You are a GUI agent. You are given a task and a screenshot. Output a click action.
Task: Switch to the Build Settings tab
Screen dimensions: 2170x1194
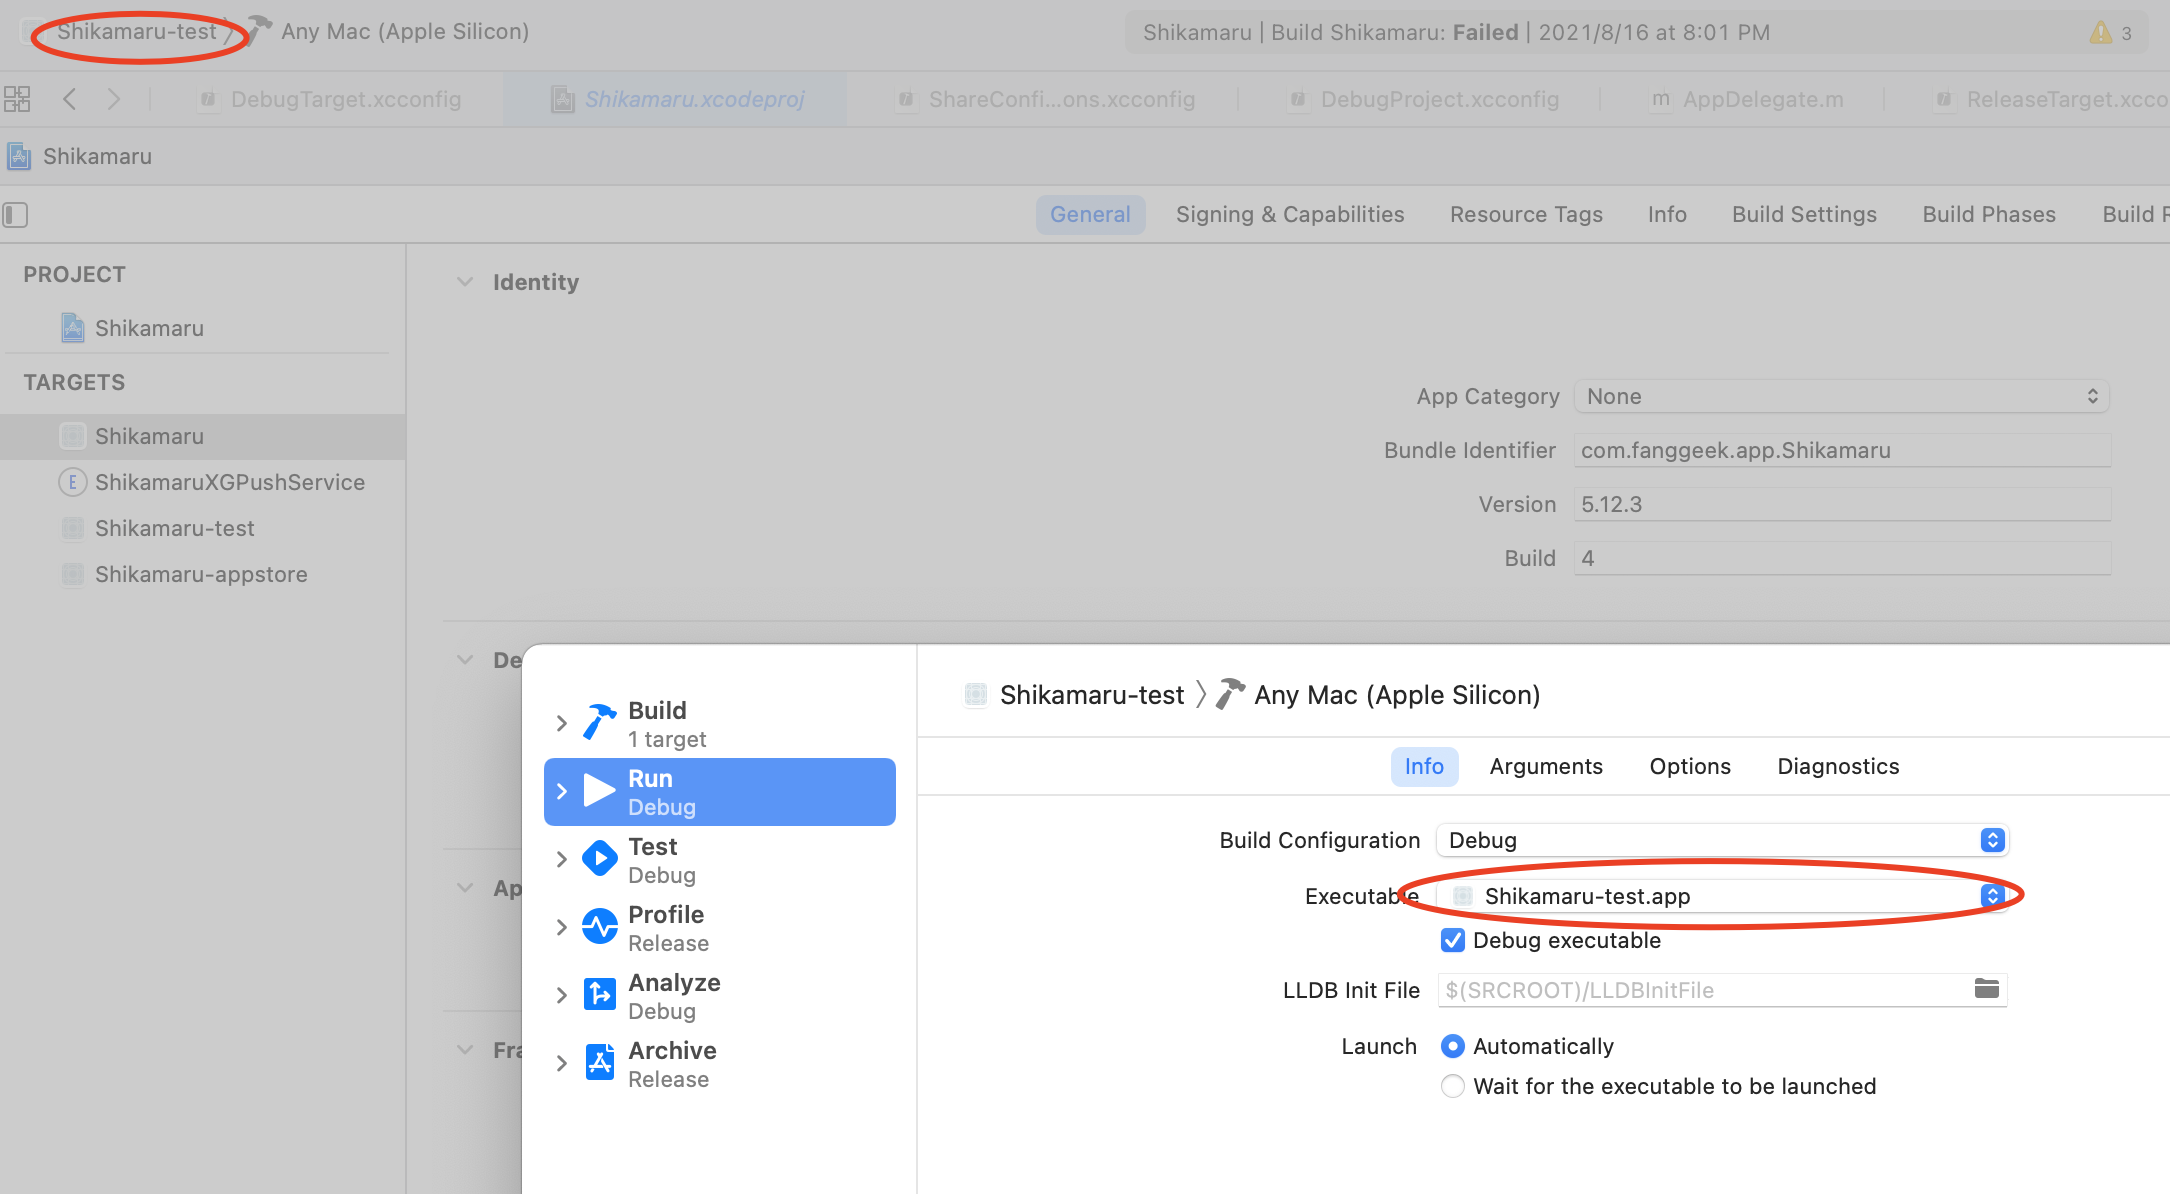pos(1804,215)
